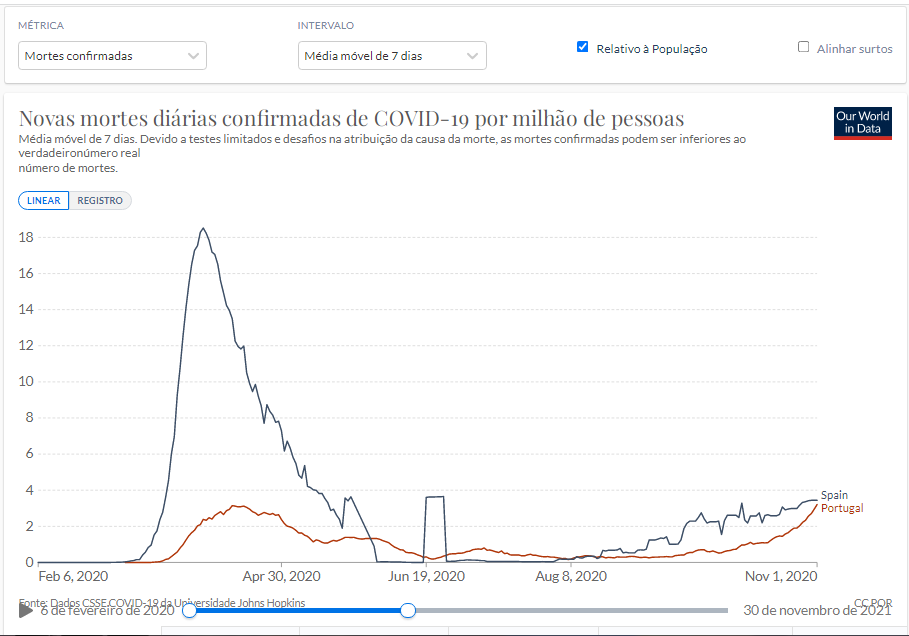909x636 pixels.
Task: Click the Métrica dropdown chevron arrow
Action: click(x=194, y=56)
